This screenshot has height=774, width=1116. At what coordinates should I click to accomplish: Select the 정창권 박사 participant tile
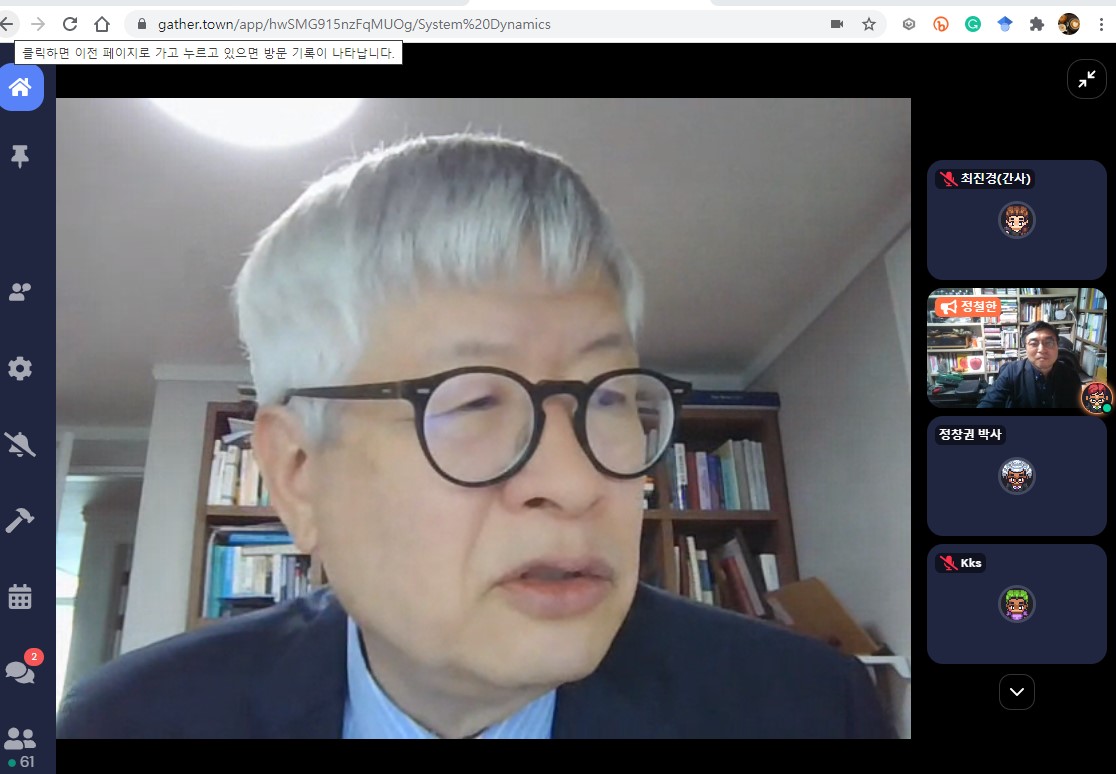click(x=1016, y=476)
